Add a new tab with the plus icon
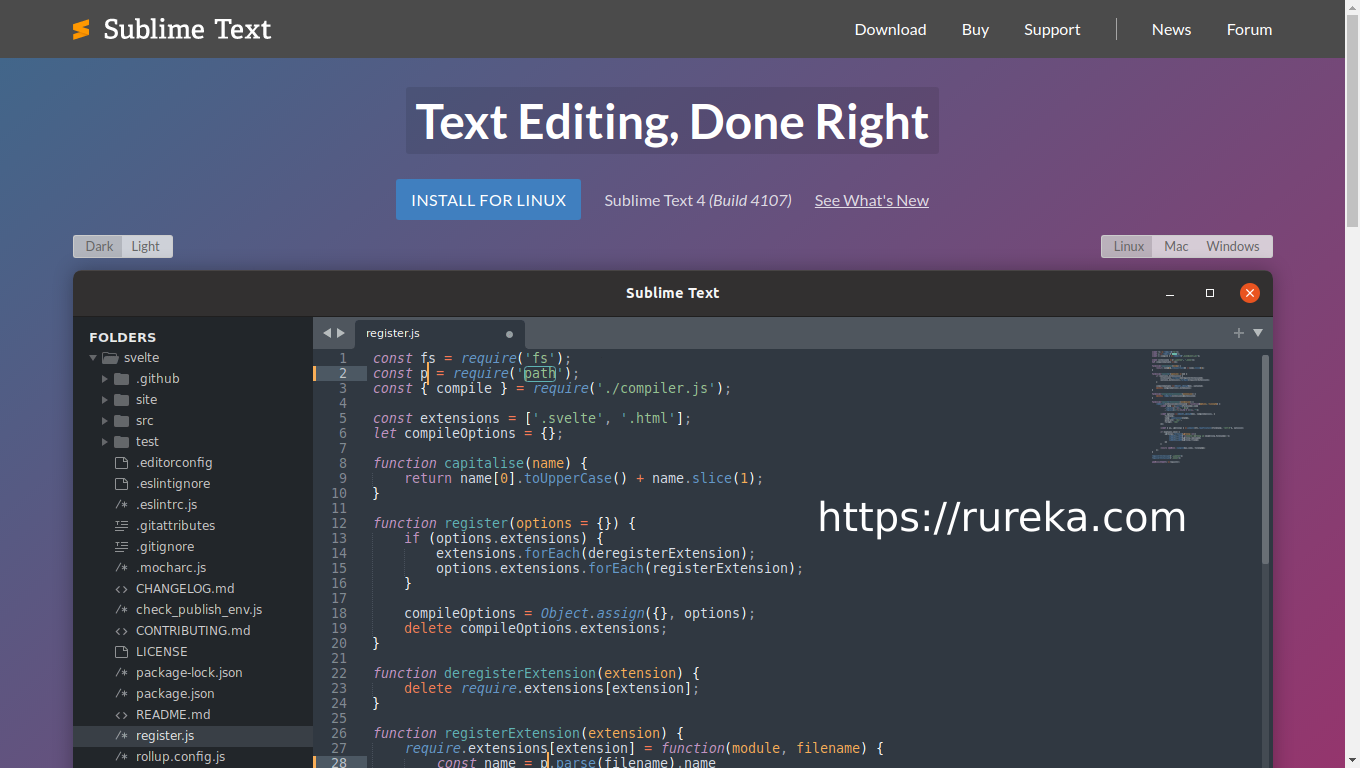This screenshot has height=768, width=1360. click(x=1239, y=333)
